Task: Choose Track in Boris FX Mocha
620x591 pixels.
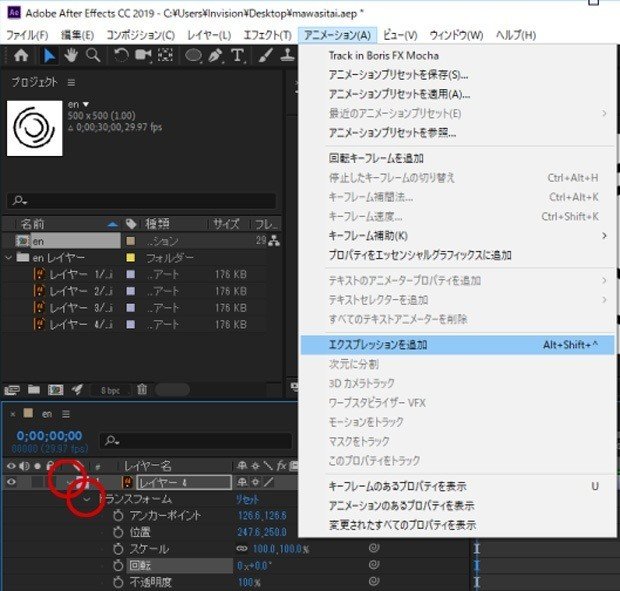Action: pyautogui.click(x=457, y=56)
